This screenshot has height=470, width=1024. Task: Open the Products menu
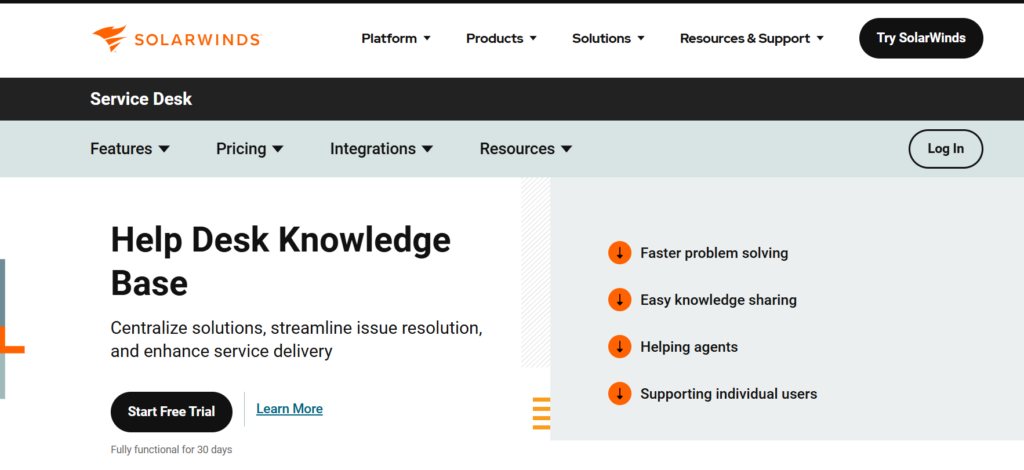coord(501,39)
